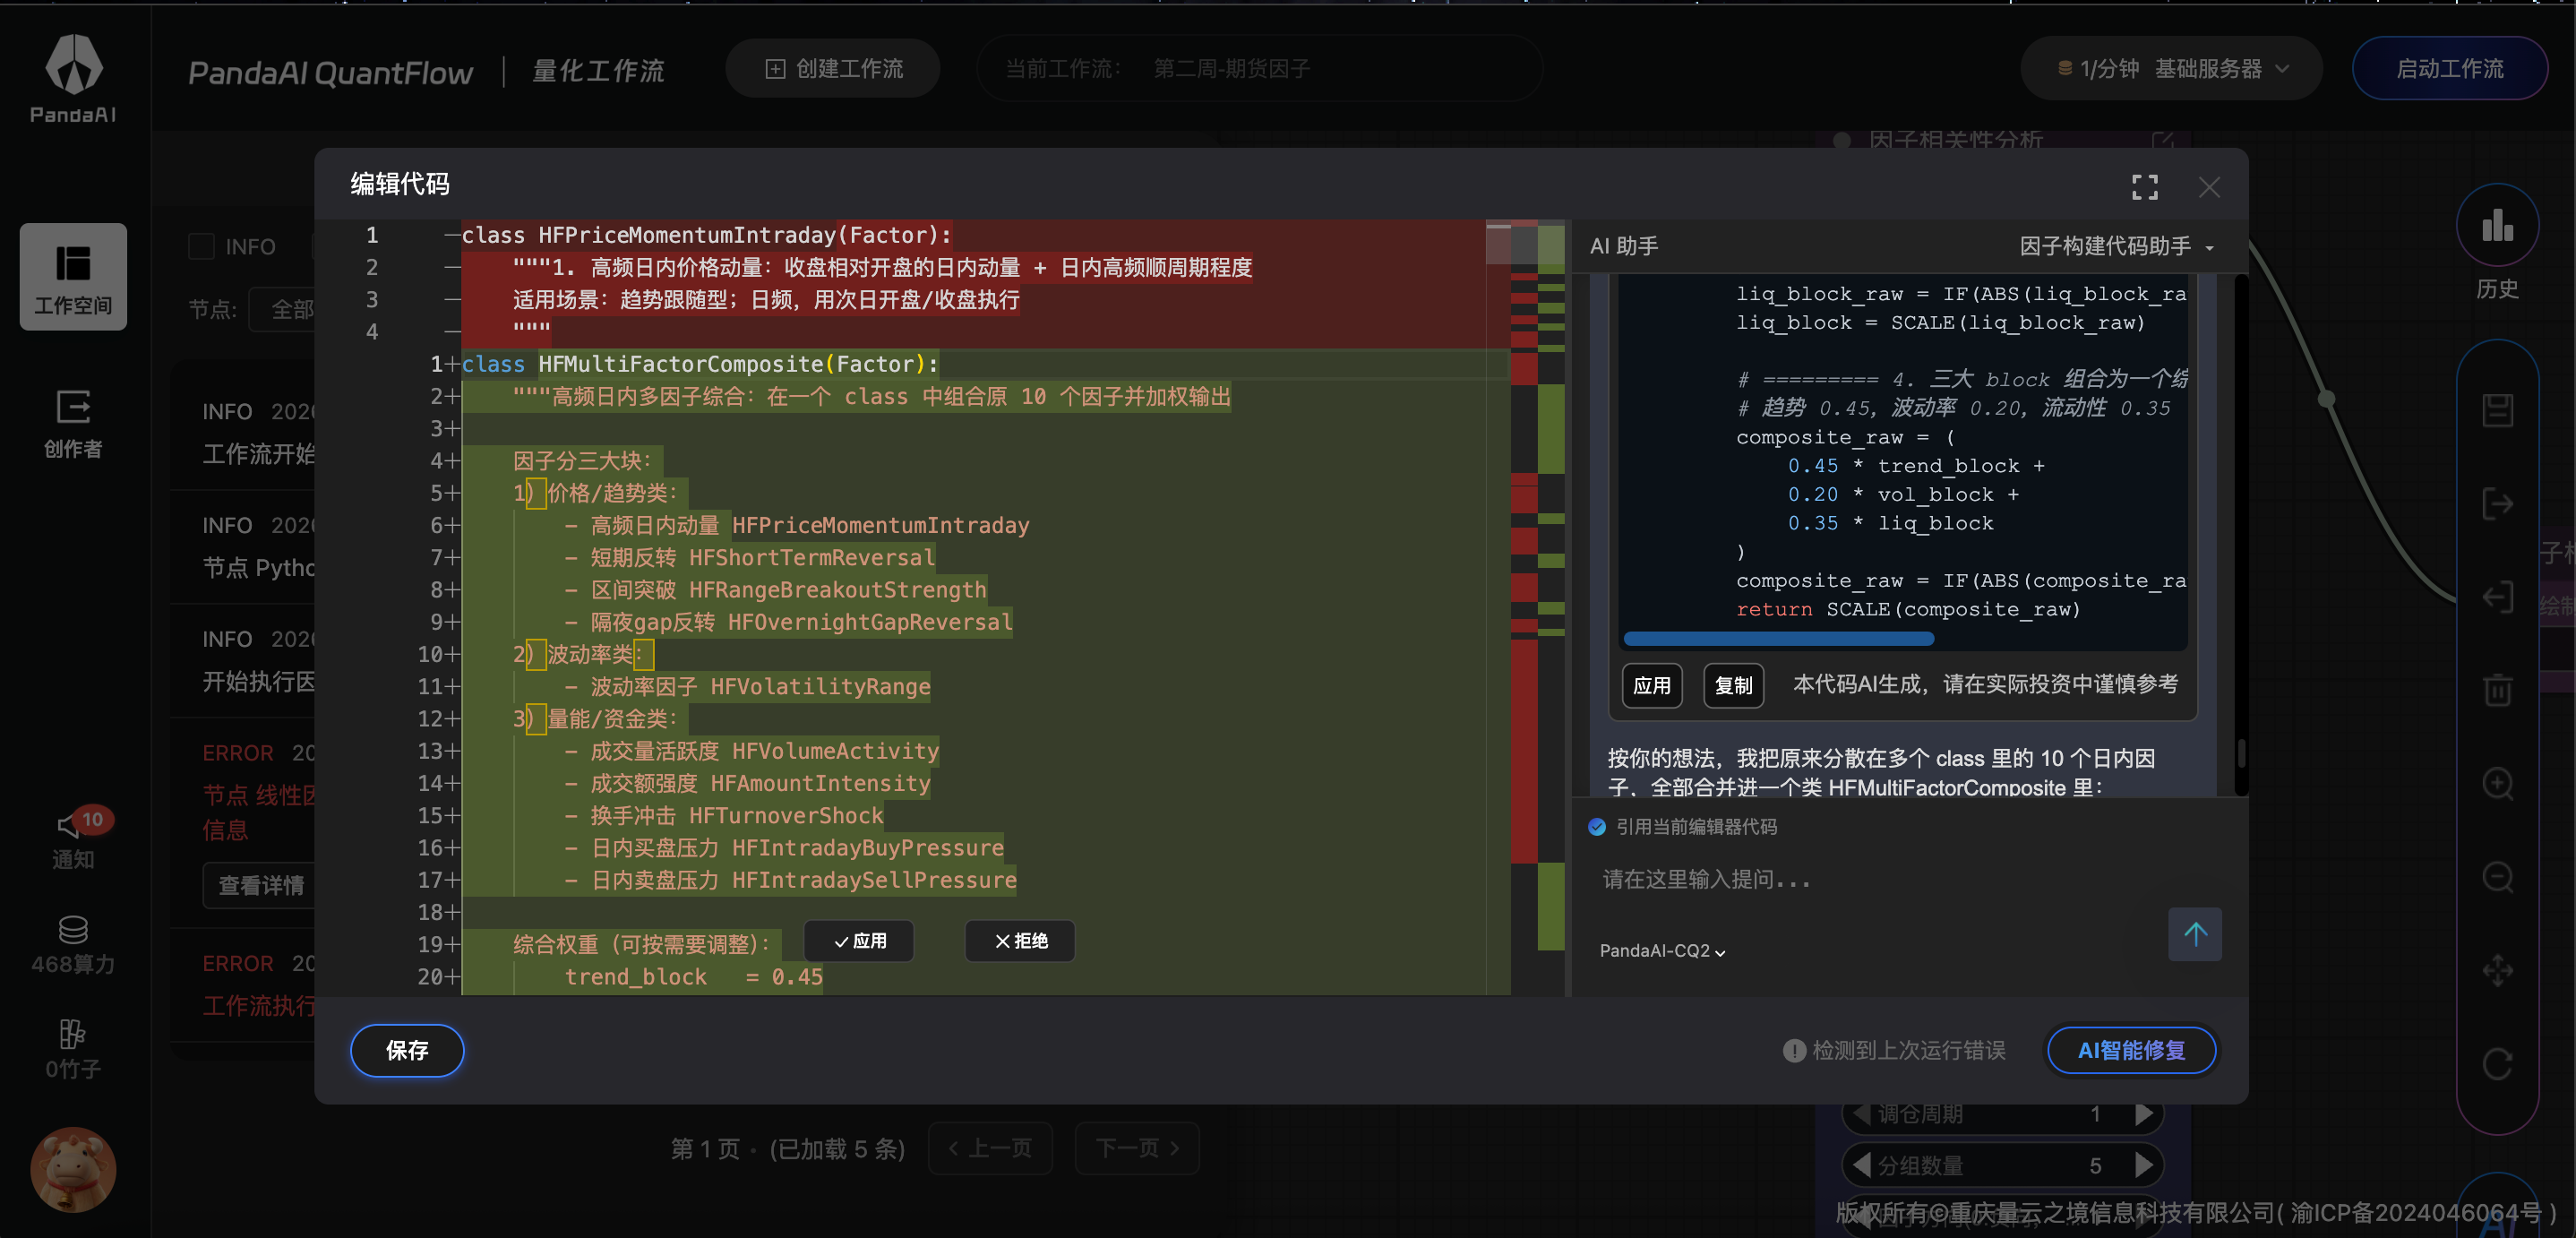Viewport: 2576px width, 1238px height.
Task: Click the zoom in magnifier icon
Action: point(2497,783)
